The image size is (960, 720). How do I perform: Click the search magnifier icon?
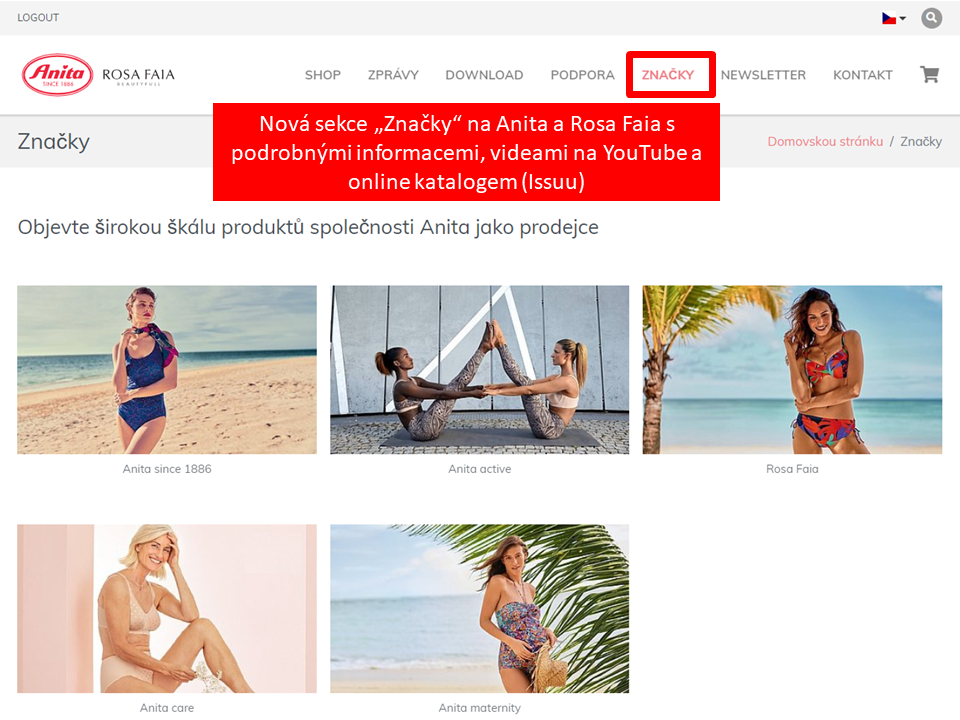931,18
